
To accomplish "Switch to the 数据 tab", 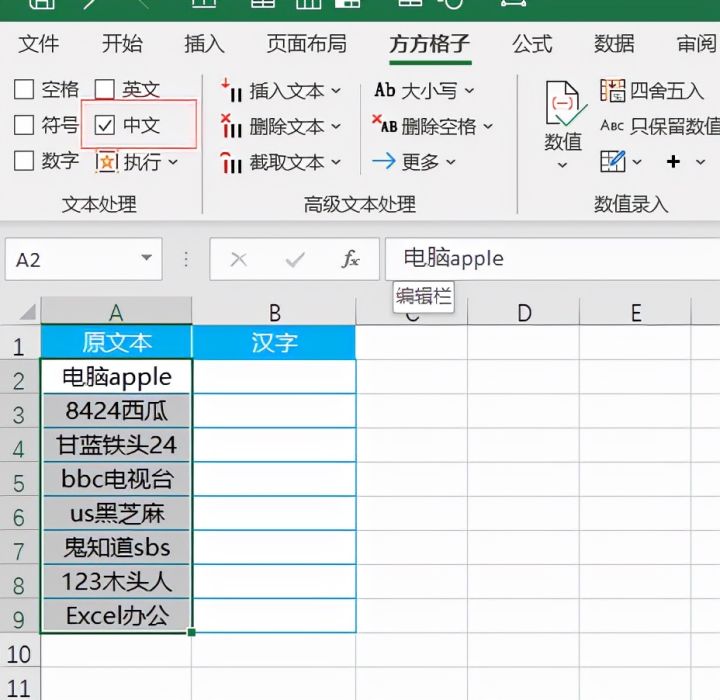I will pos(614,44).
